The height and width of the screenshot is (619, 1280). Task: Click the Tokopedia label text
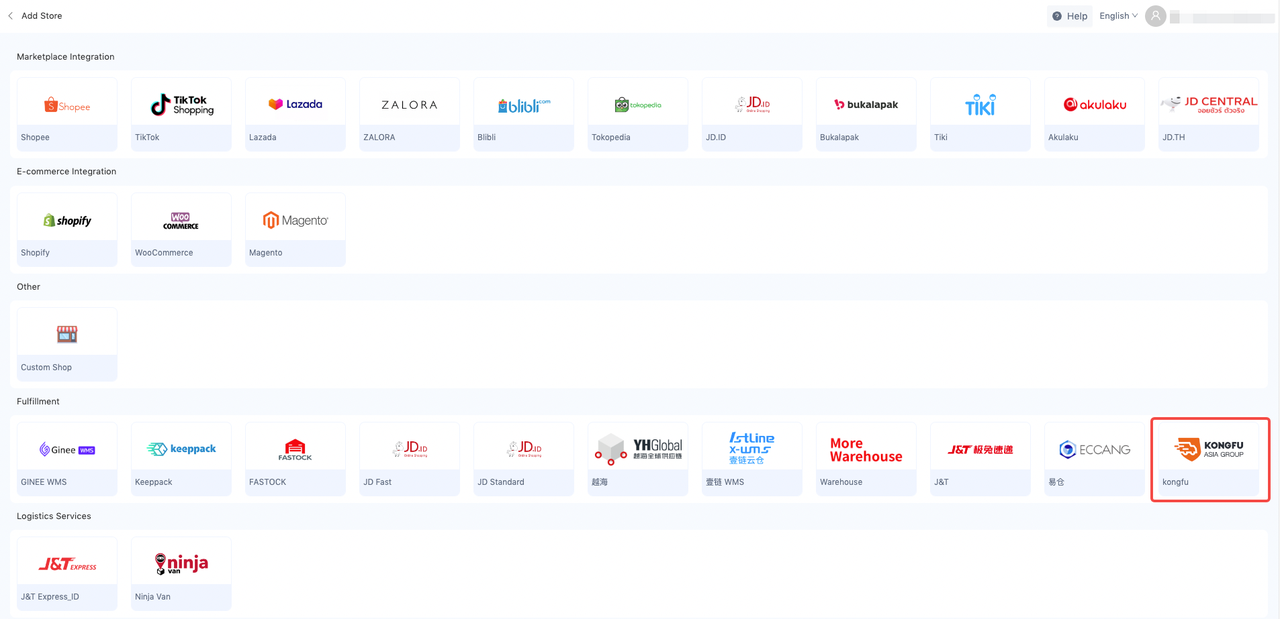coord(611,137)
